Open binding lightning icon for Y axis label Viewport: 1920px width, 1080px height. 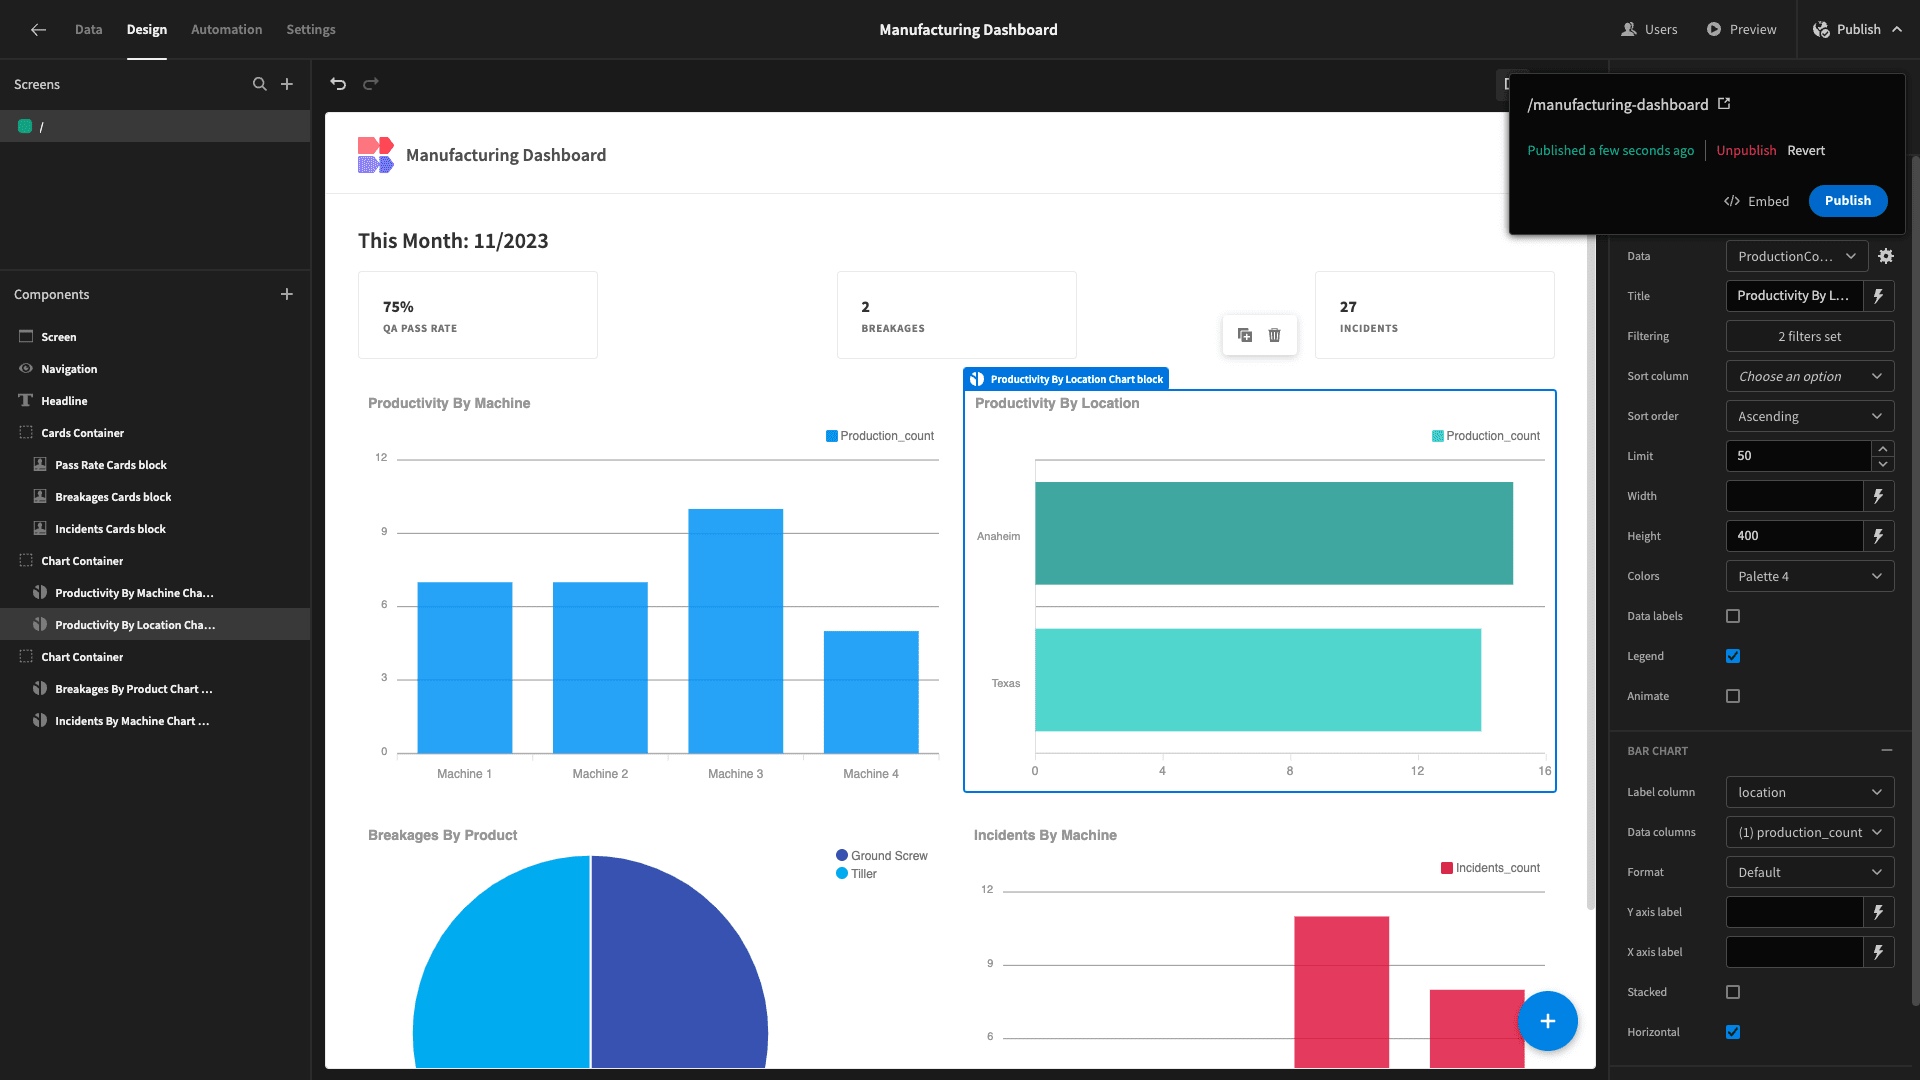coord(1879,912)
